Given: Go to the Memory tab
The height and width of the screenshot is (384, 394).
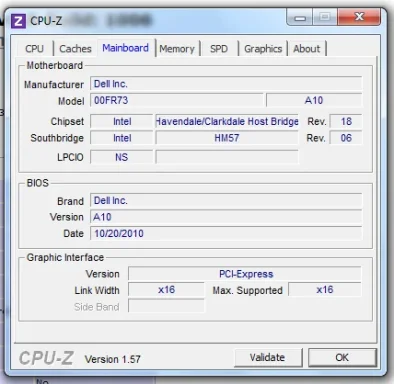Looking at the screenshot, I should 177,49.
